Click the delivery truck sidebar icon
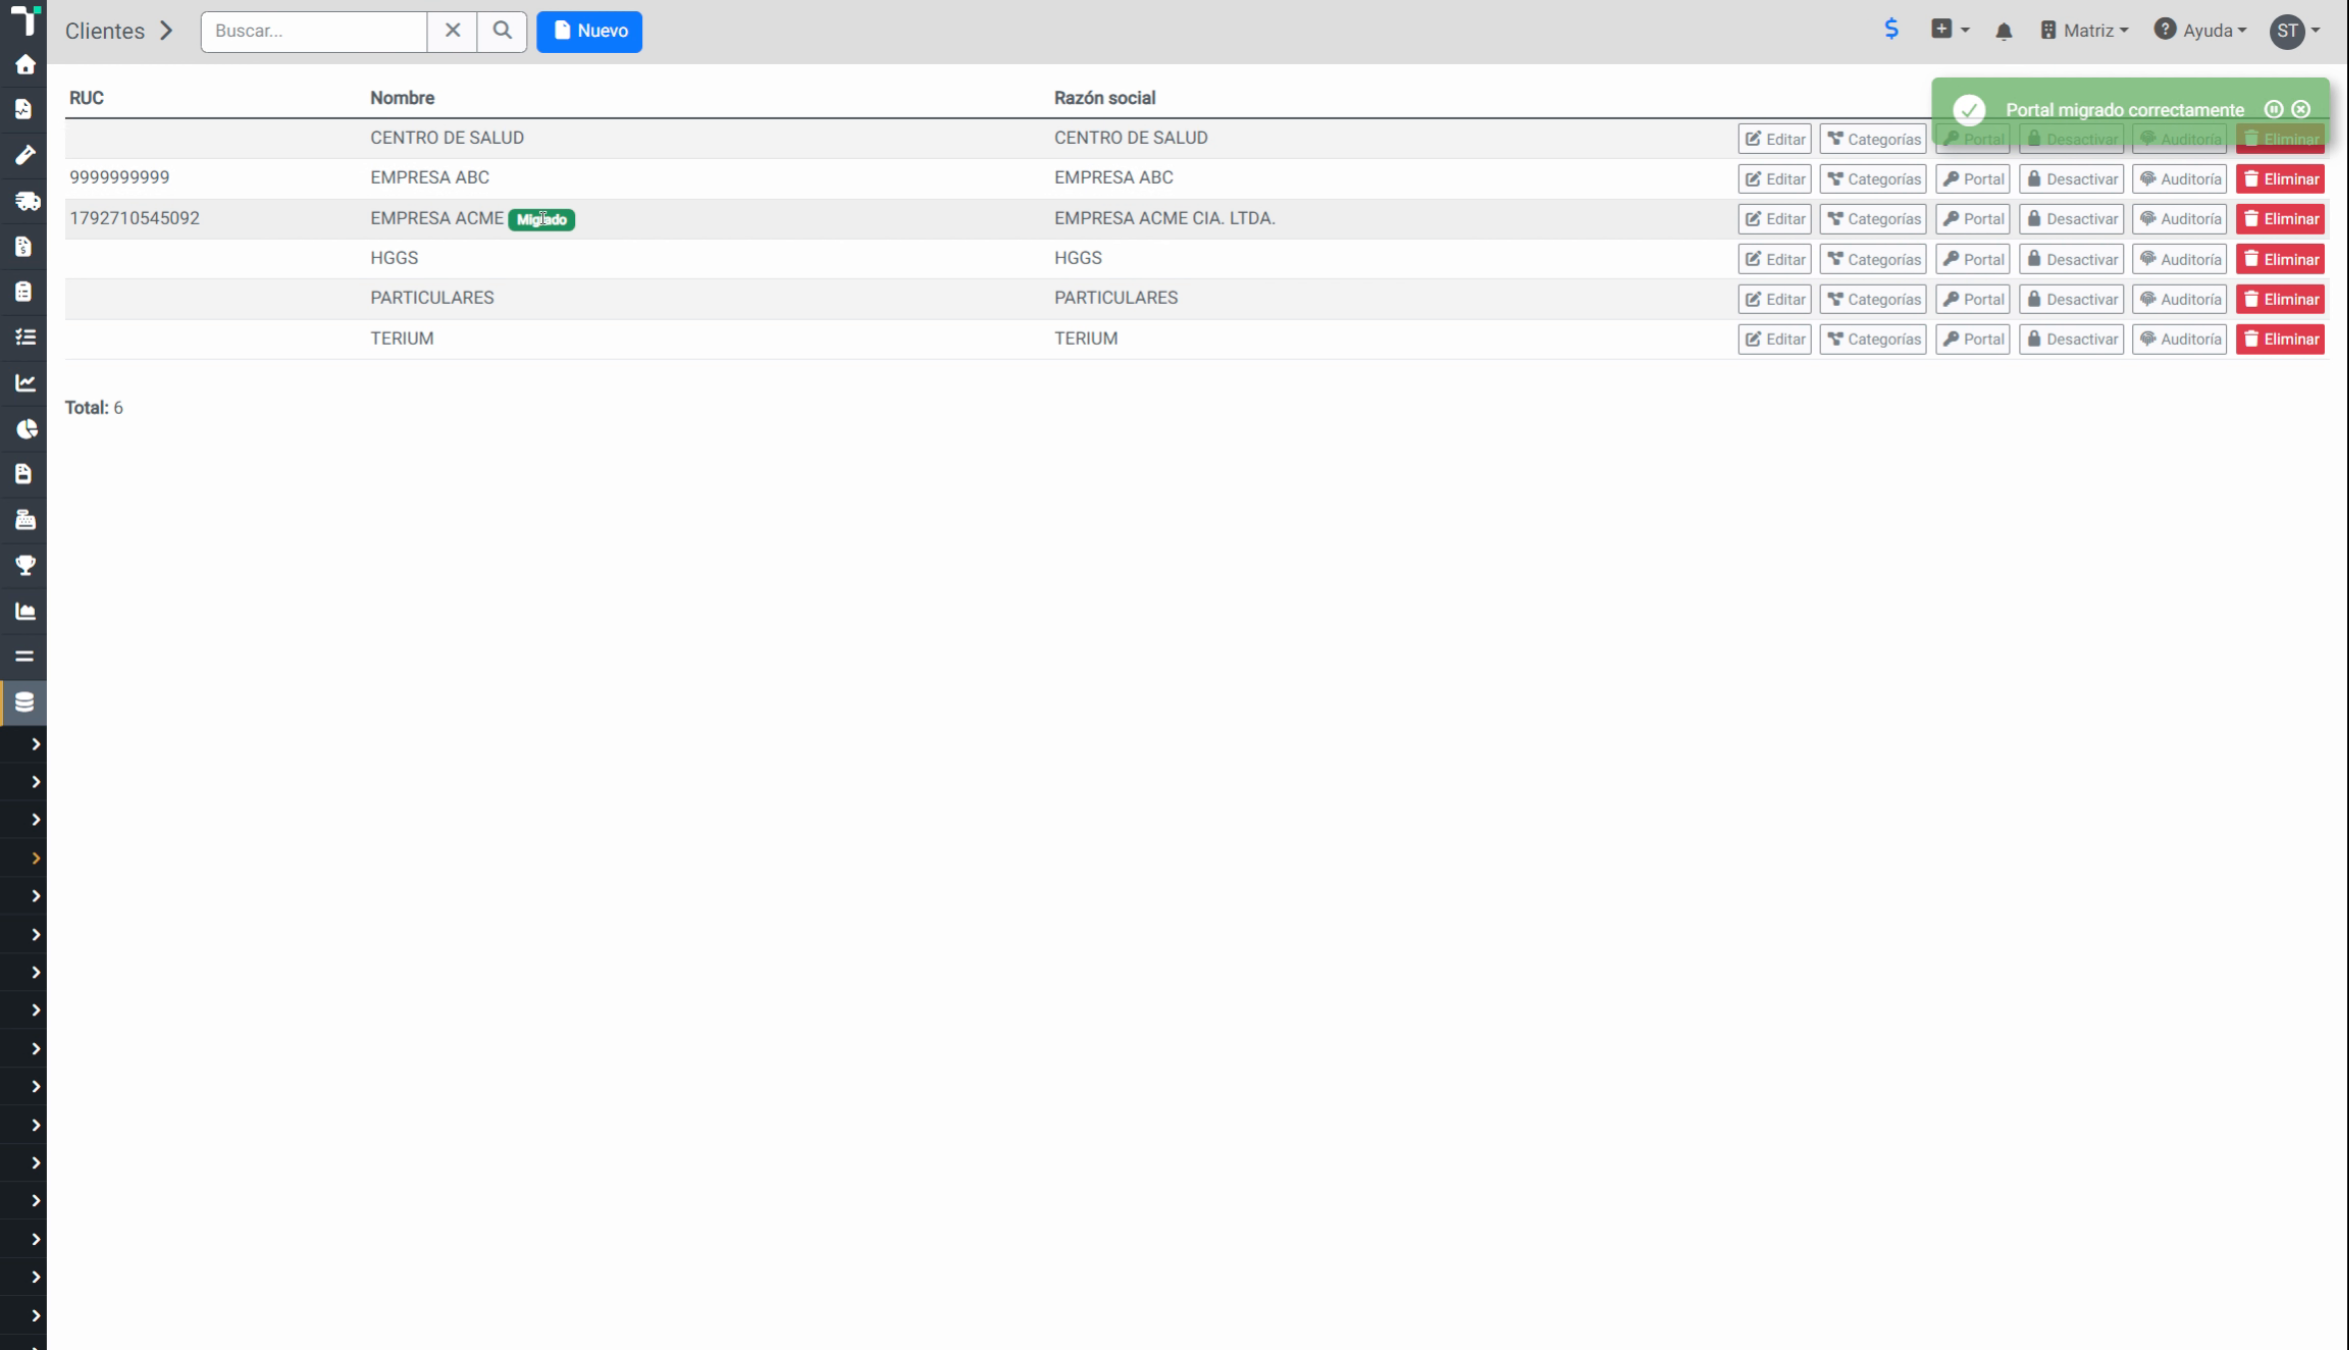This screenshot has height=1350, width=2349. (x=26, y=200)
